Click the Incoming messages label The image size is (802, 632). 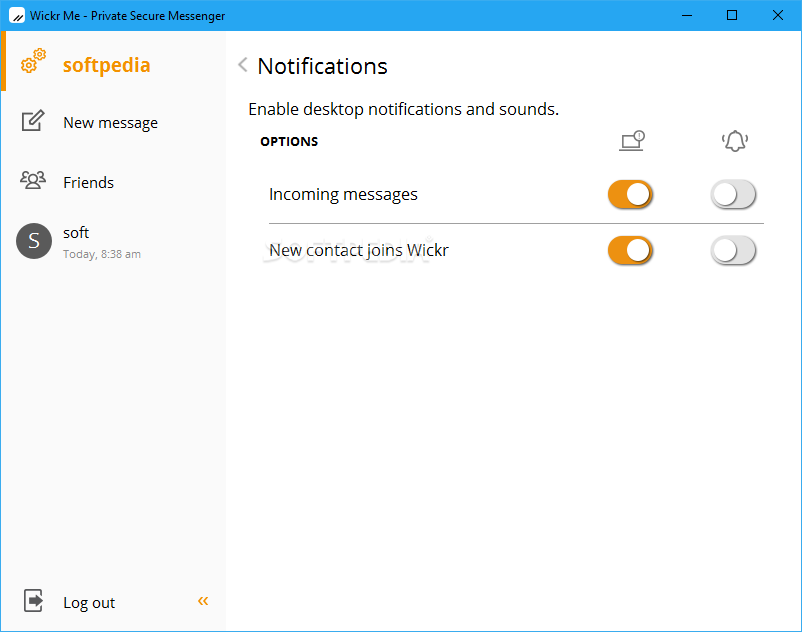(x=343, y=195)
